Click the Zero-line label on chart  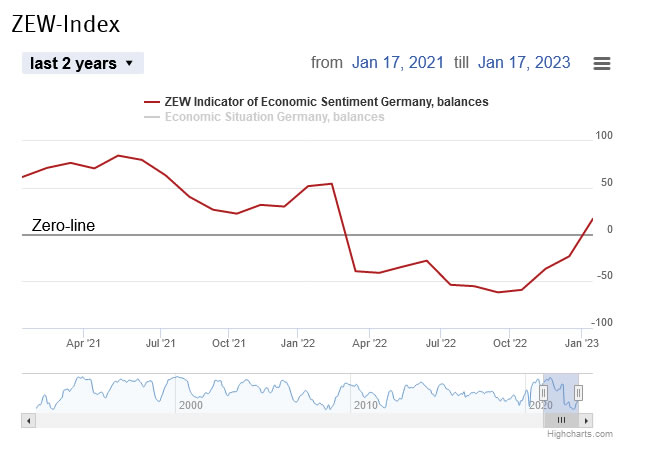(x=64, y=226)
